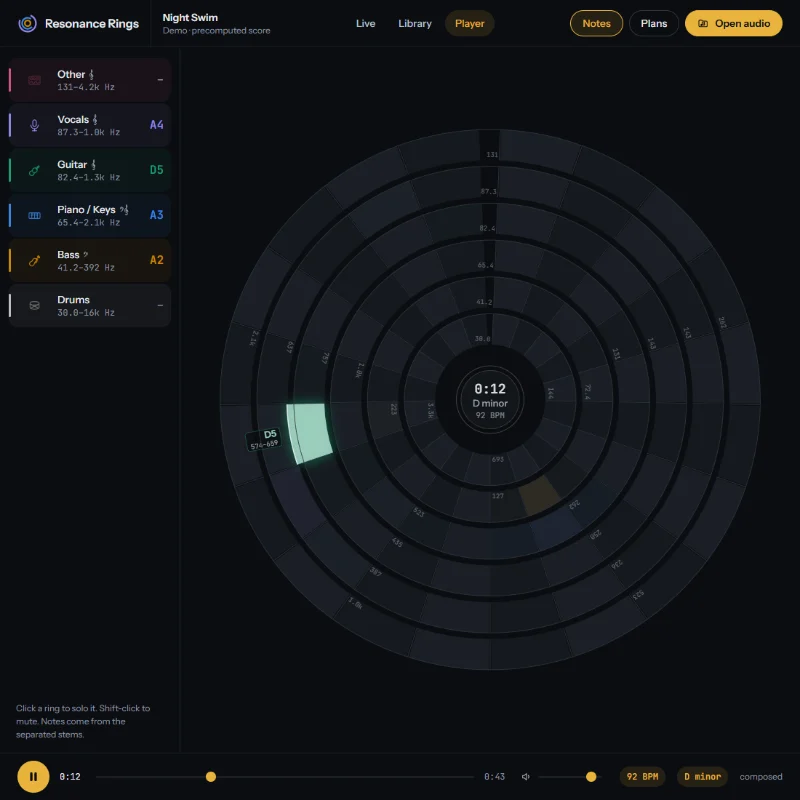Switch to the Library tab
The height and width of the screenshot is (800, 800).
coord(415,23)
